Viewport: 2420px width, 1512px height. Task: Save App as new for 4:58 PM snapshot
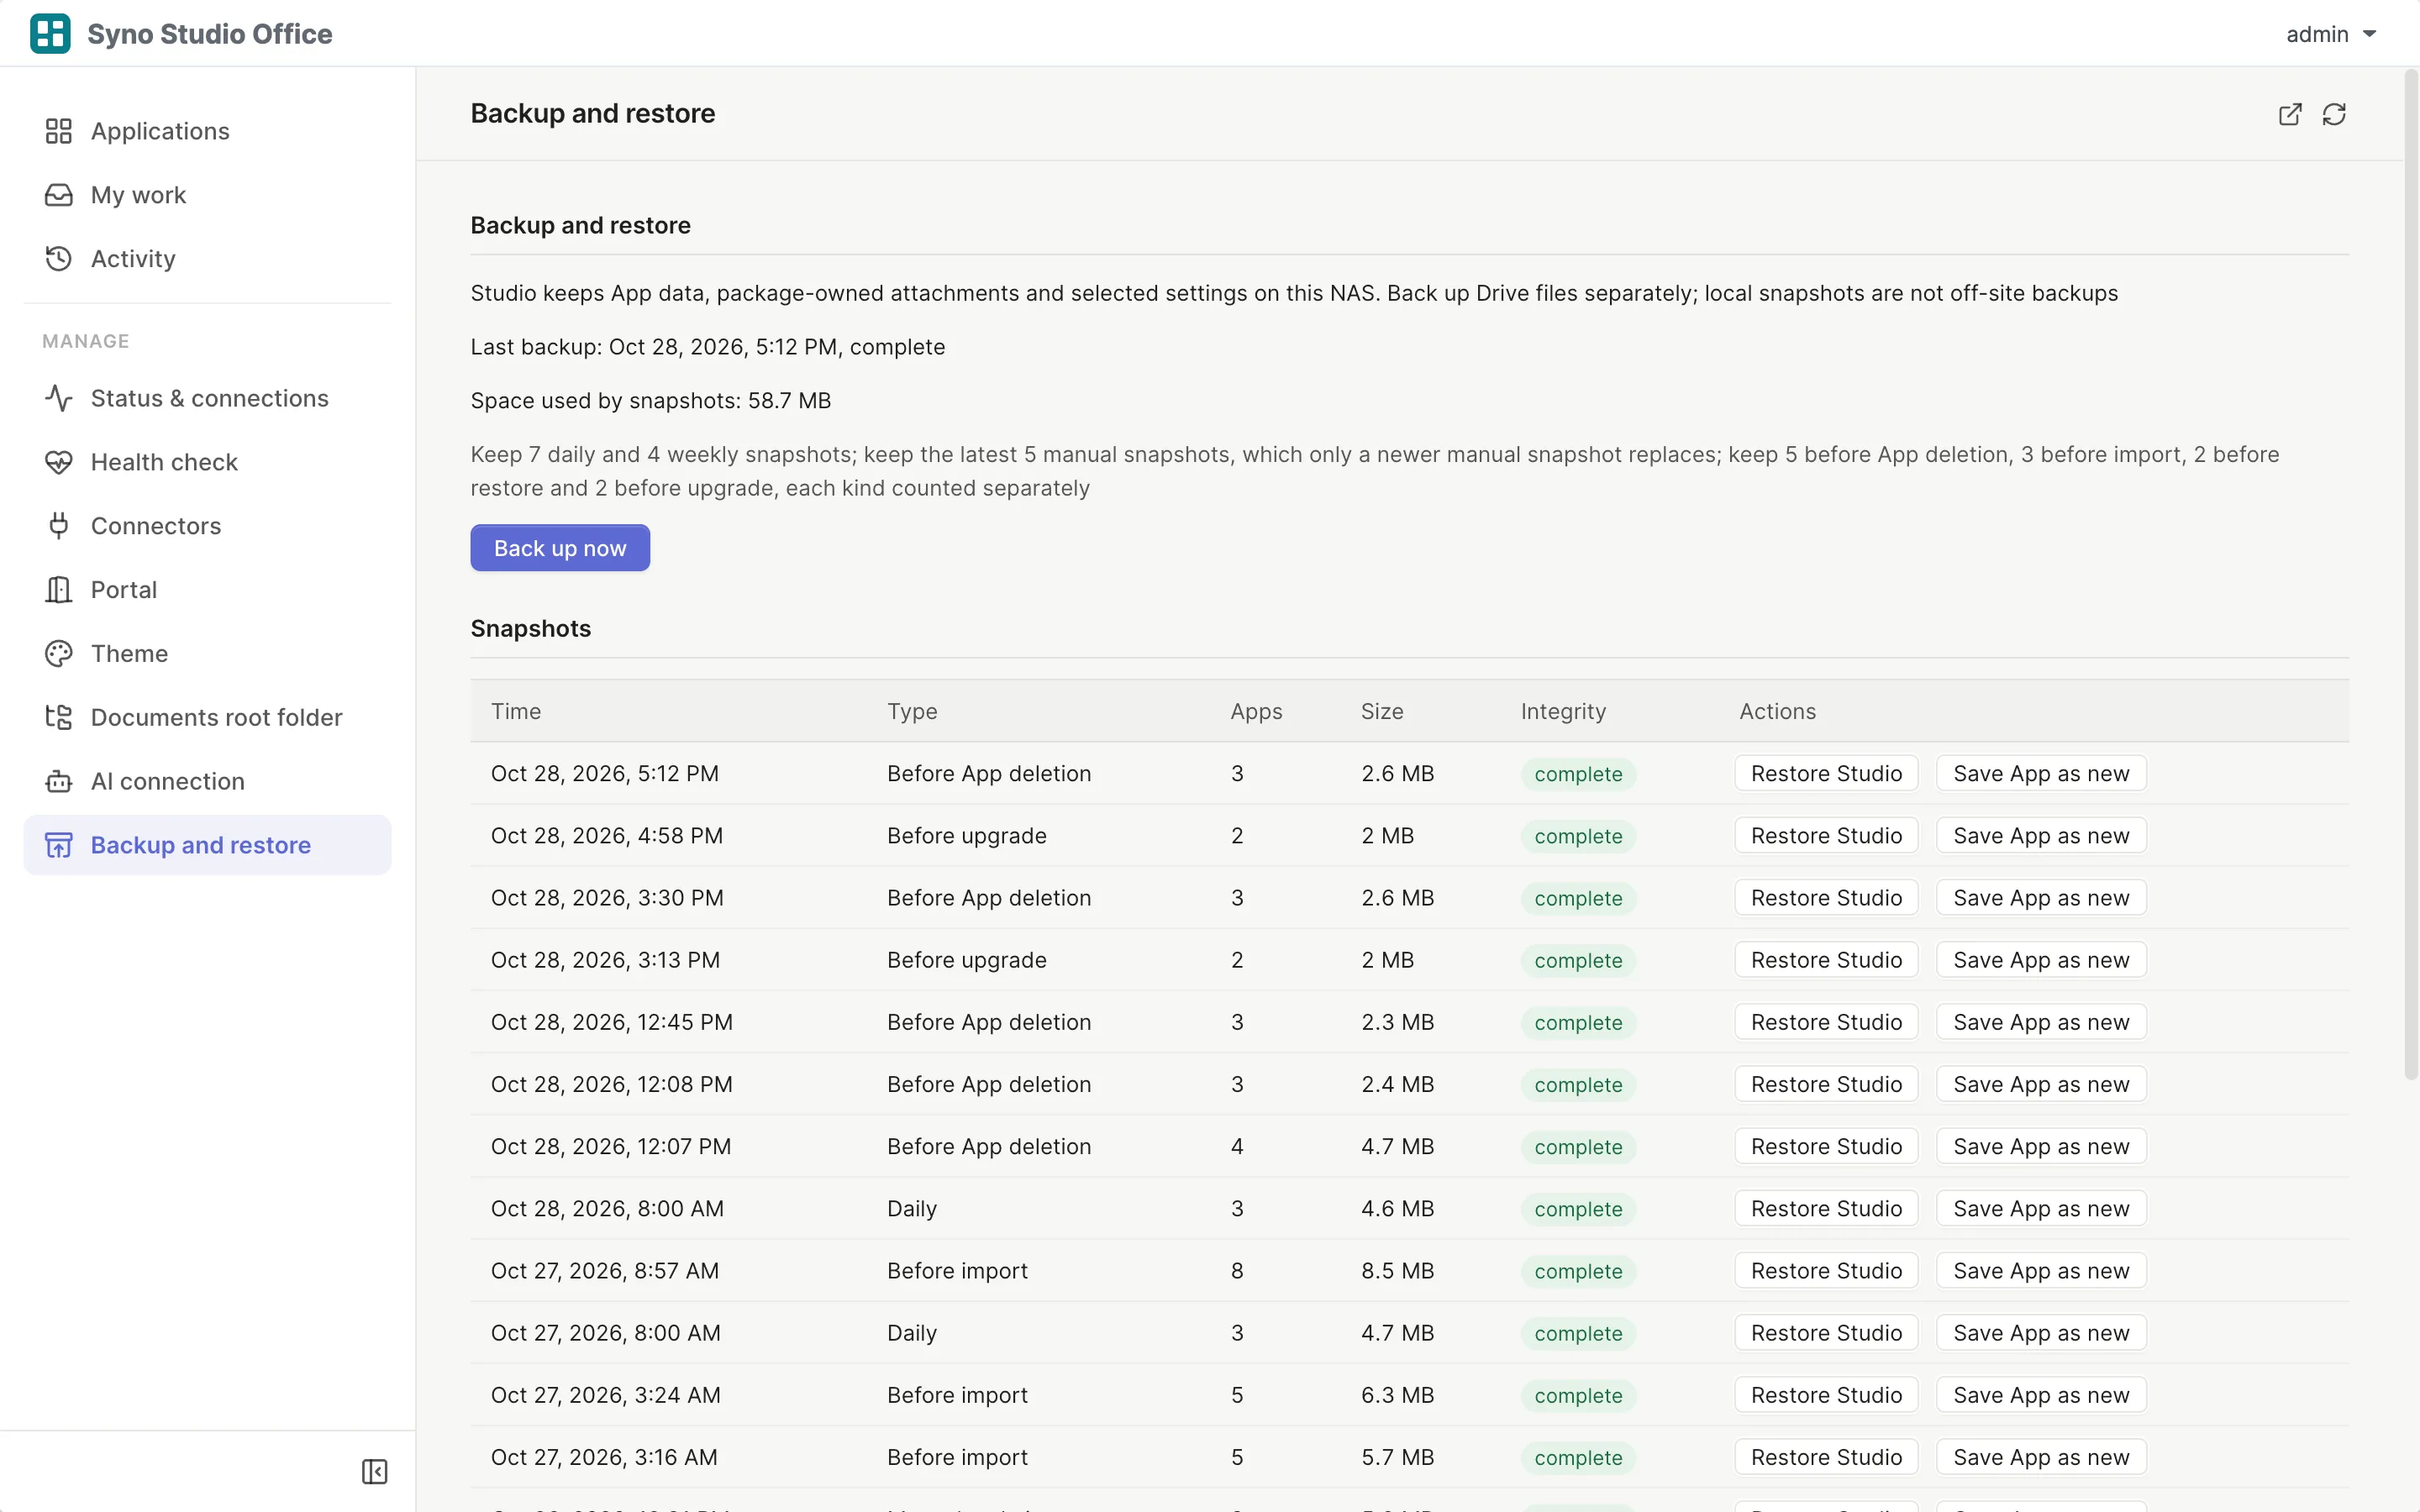(2041, 835)
